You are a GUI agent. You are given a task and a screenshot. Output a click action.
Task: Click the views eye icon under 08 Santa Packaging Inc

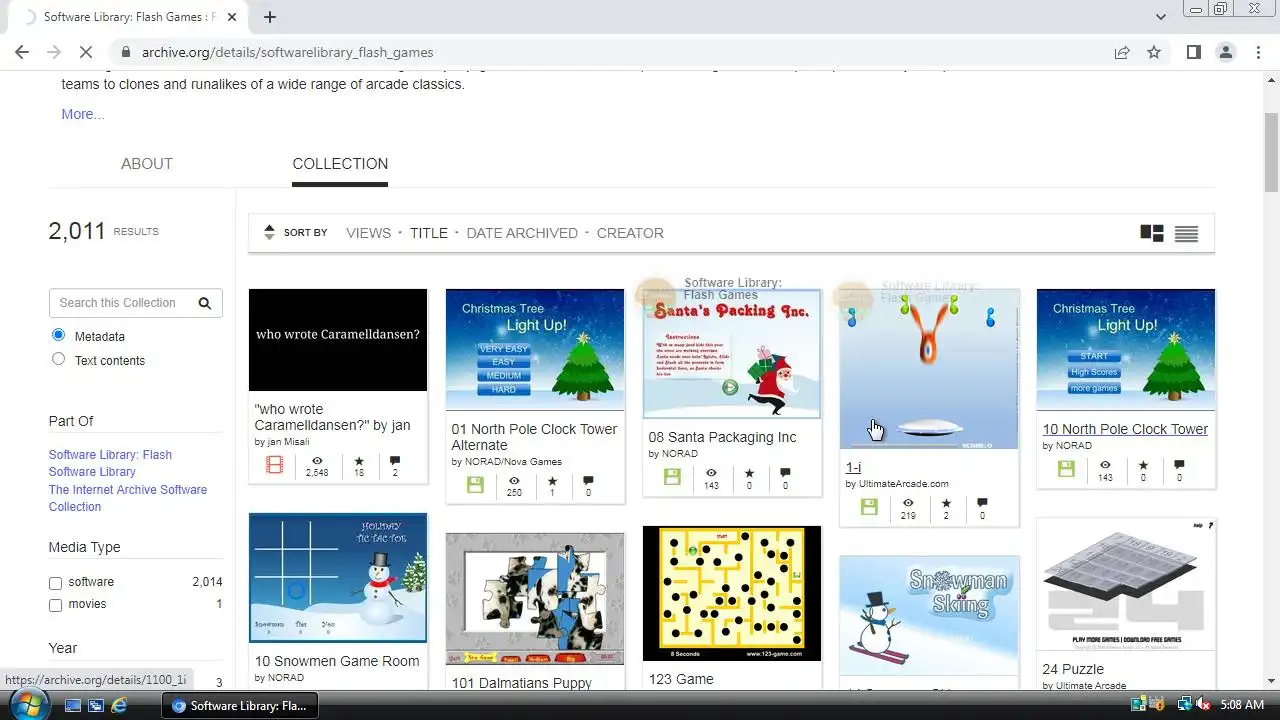pos(711,473)
